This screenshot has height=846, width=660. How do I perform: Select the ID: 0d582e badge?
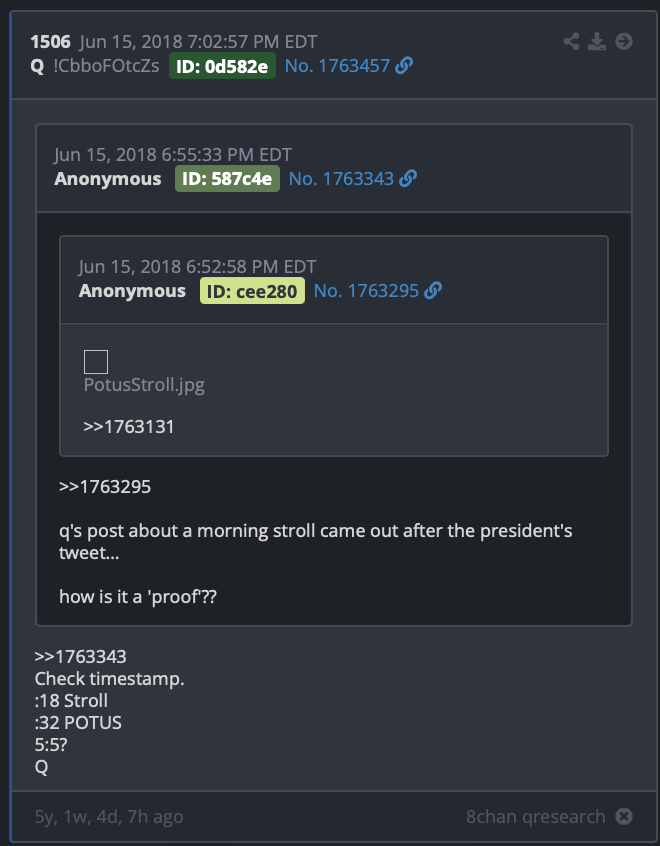(x=222, y=66)
